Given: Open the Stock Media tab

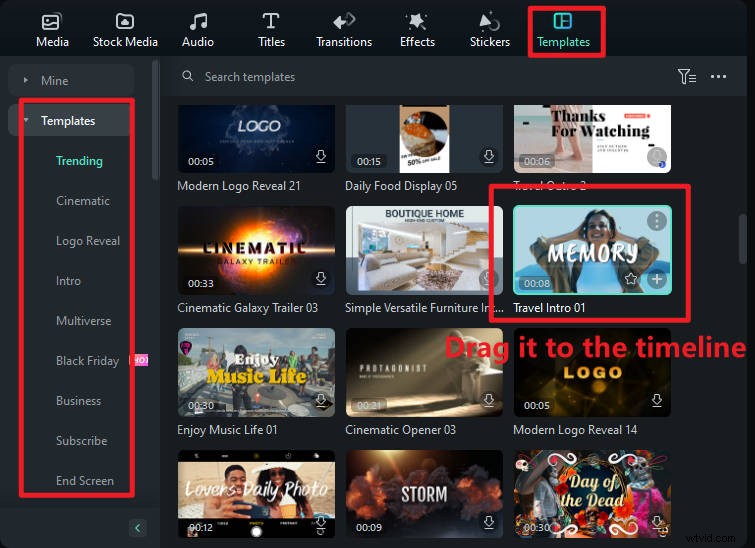Looking at the screenshot, I should point(125,31).
